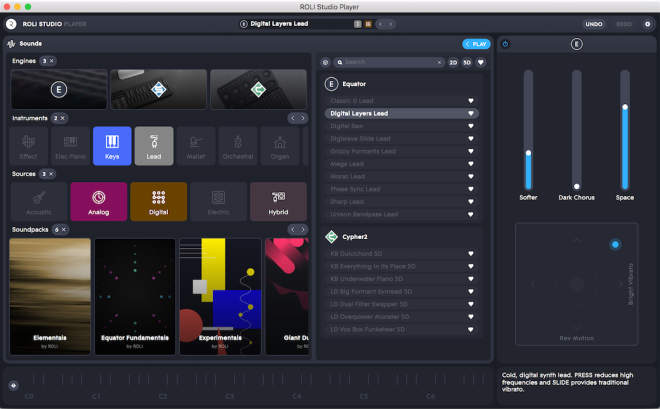Viewport: 660px width, 409px height.
Task: Choose the Keys instrument
Action: click(112, 146)
